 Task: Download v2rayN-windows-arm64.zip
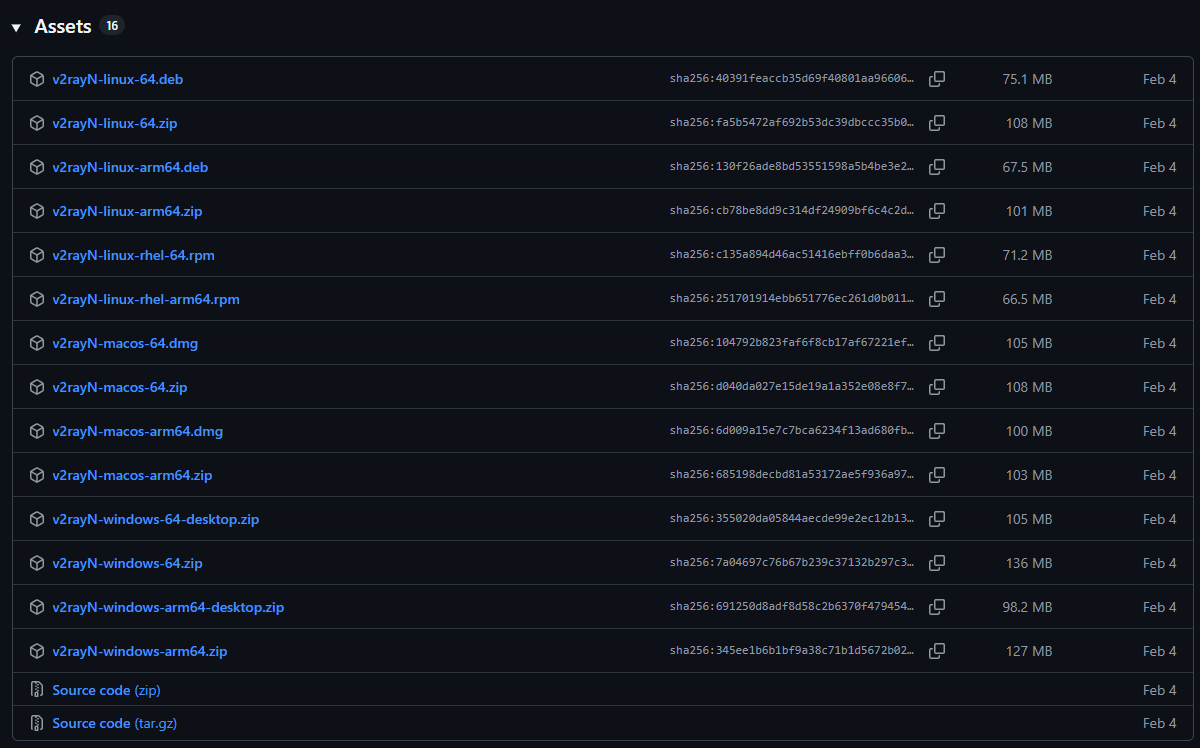(x=140, y=651)
